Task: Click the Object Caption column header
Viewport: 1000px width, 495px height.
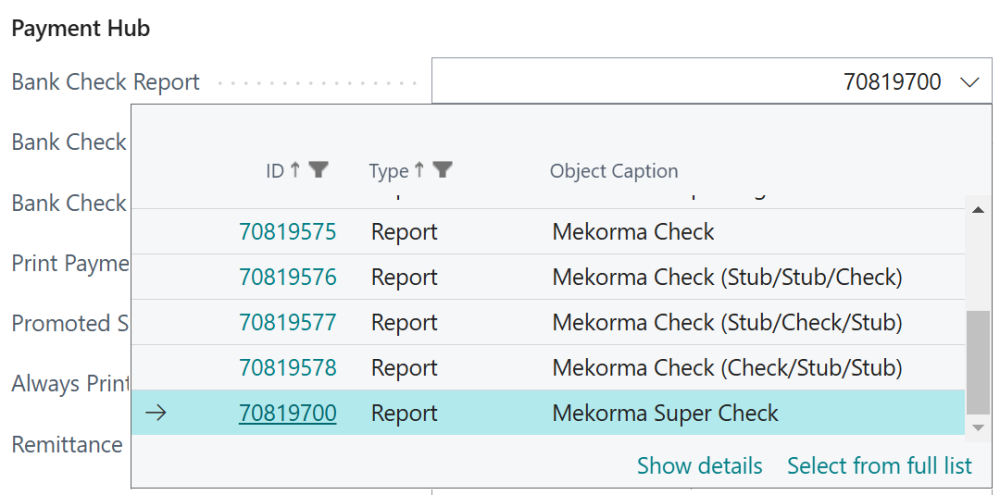Action: click(614, 171)
